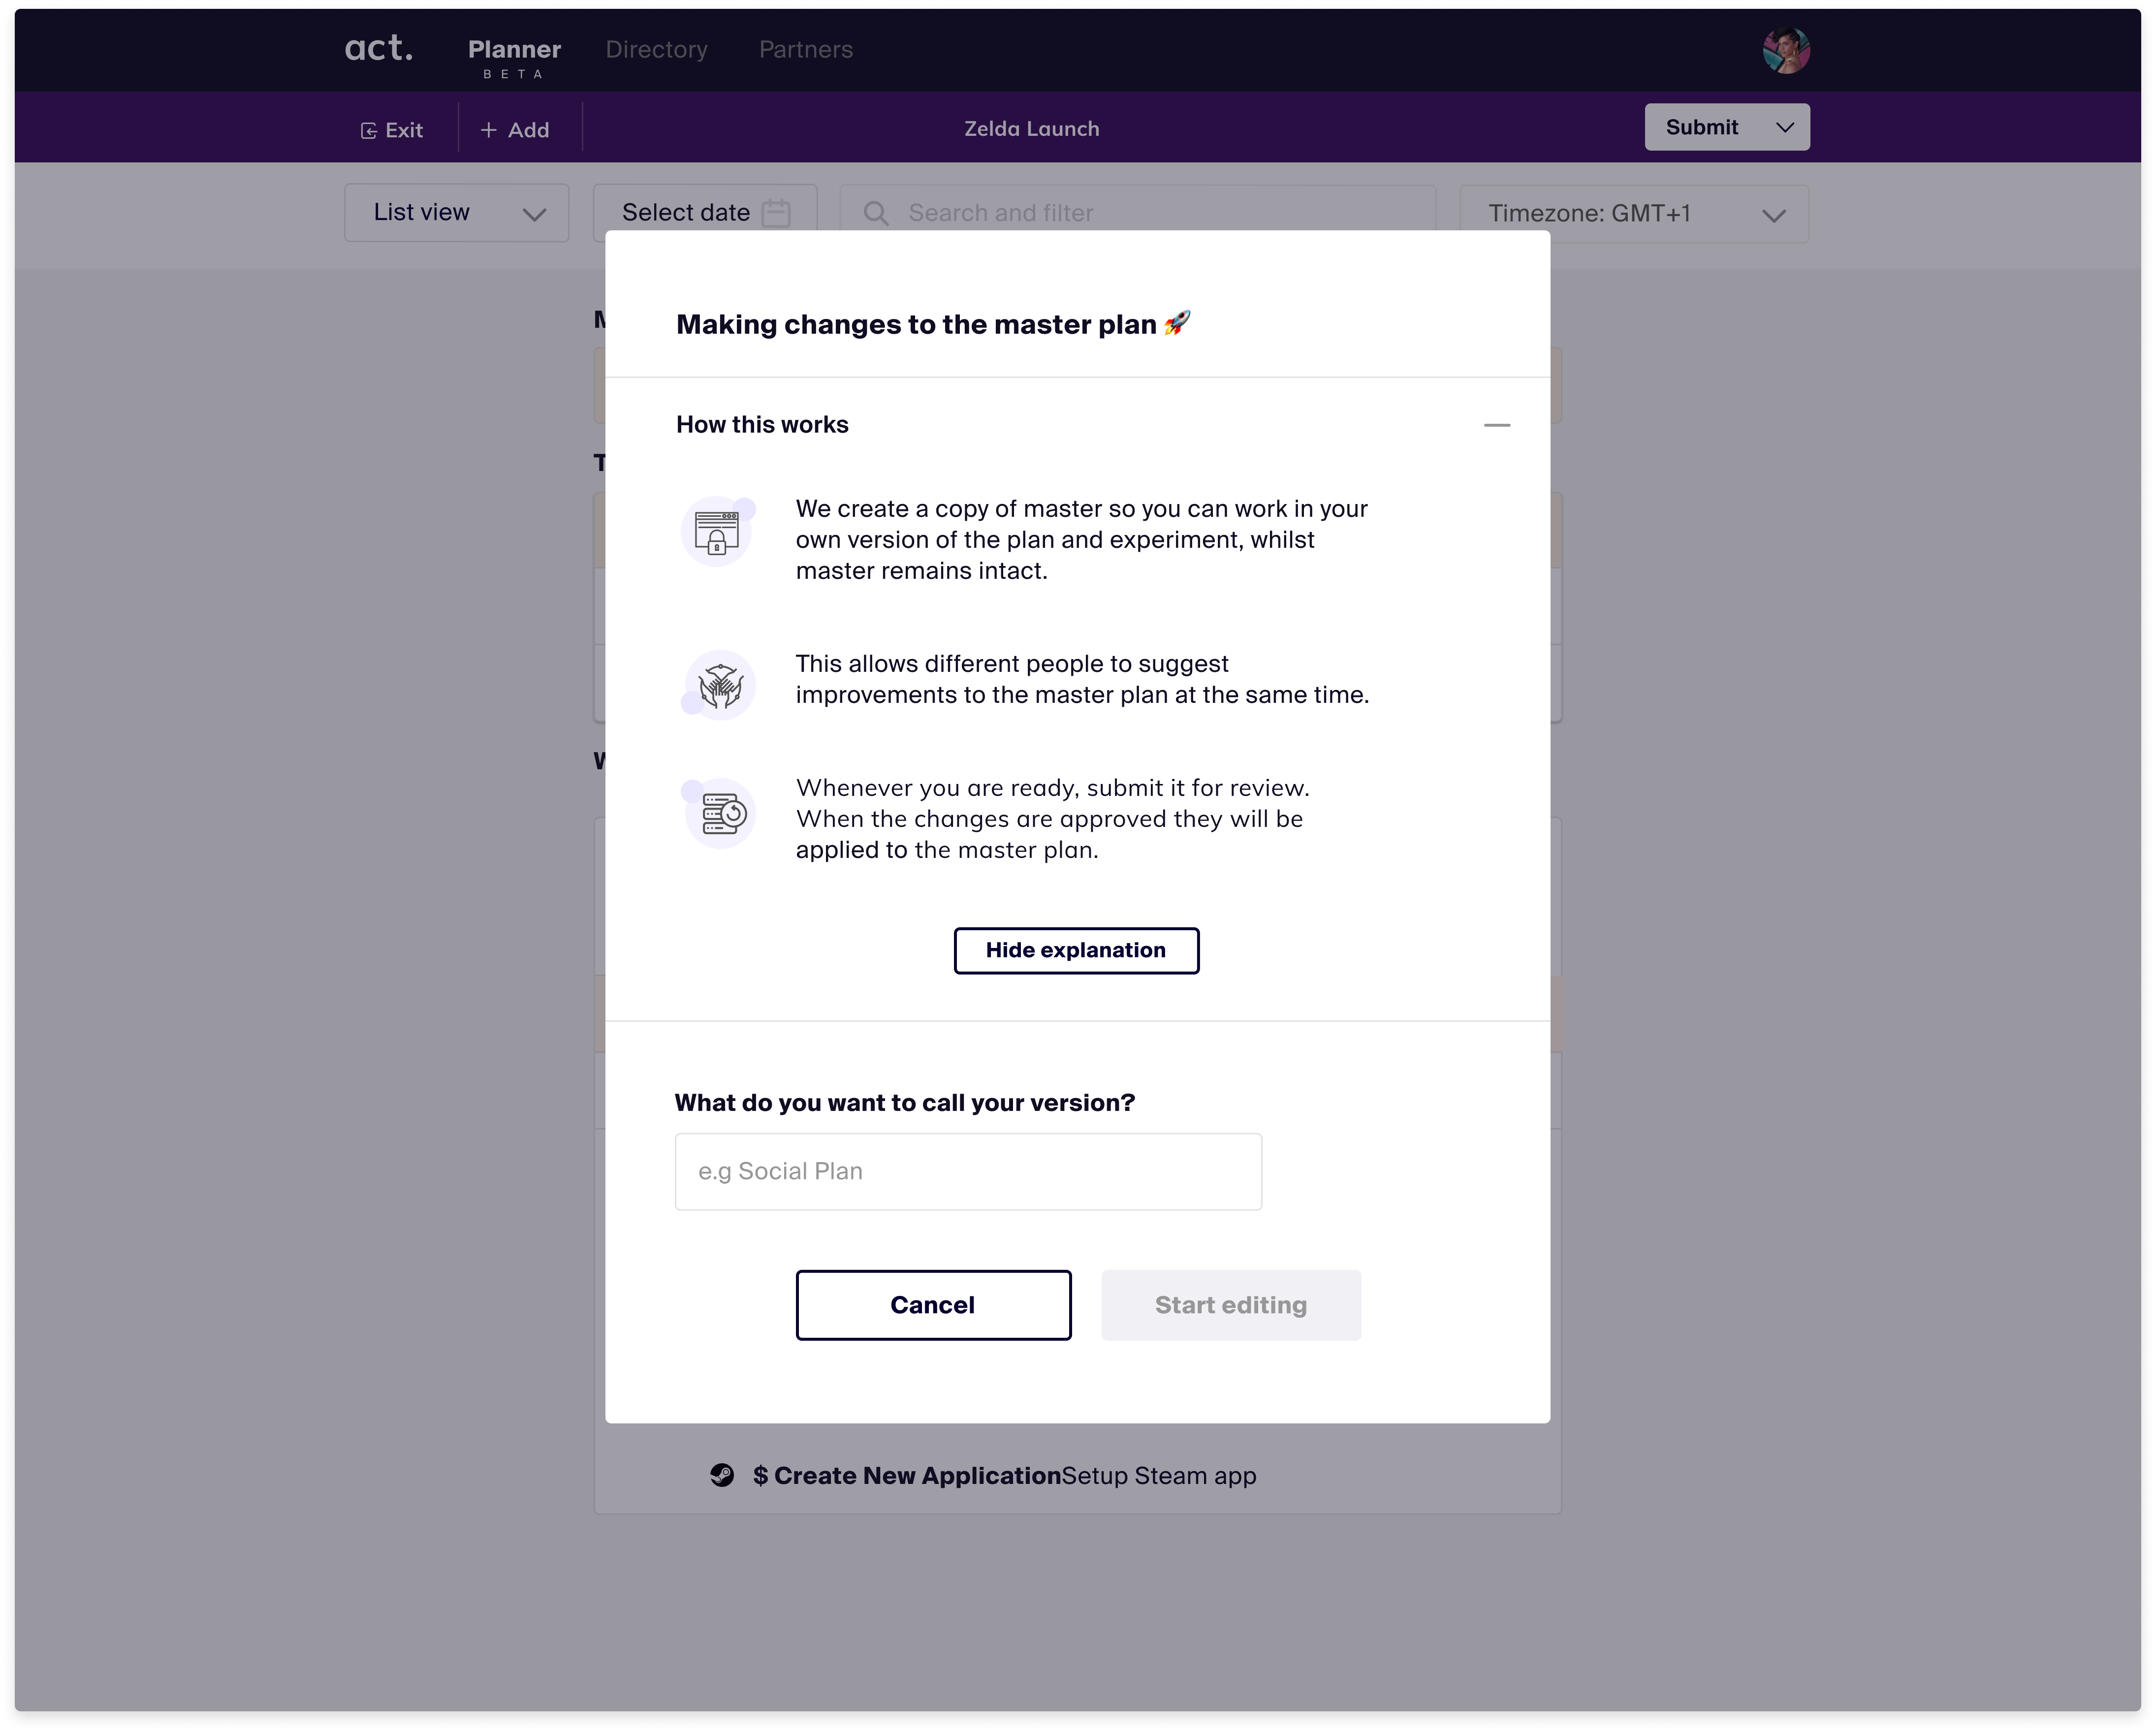Click the Cancel button

933,1305
